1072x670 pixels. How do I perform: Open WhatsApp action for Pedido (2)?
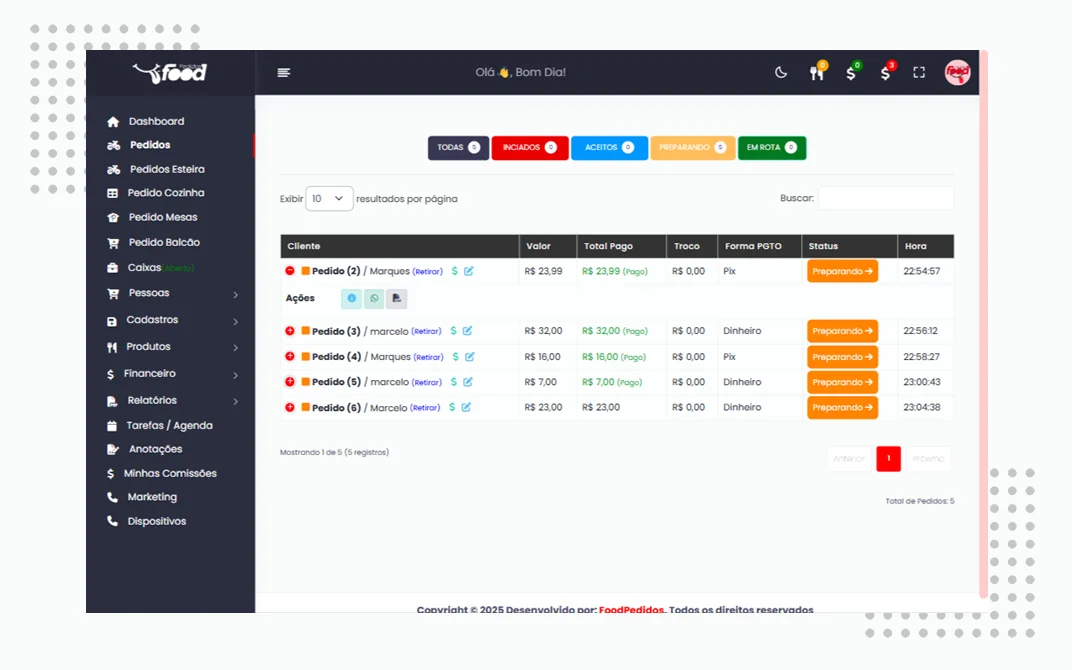click(374, 298)
